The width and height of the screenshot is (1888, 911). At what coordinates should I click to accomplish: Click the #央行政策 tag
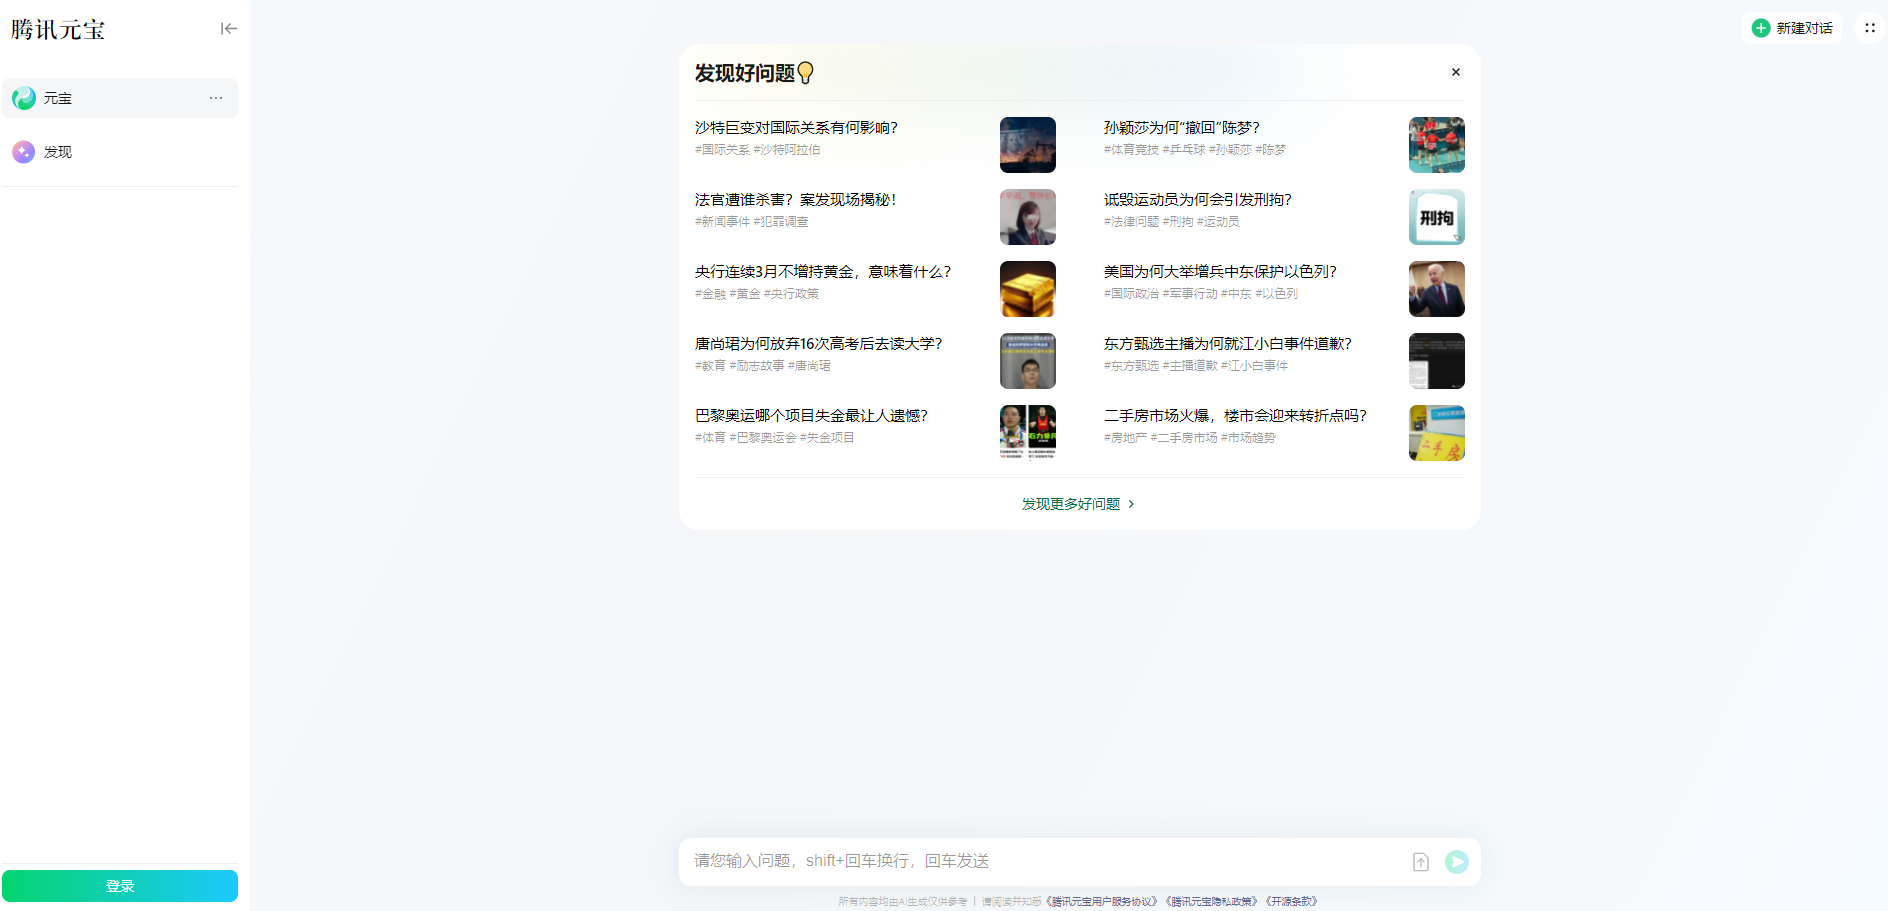(x=792, y=294)
